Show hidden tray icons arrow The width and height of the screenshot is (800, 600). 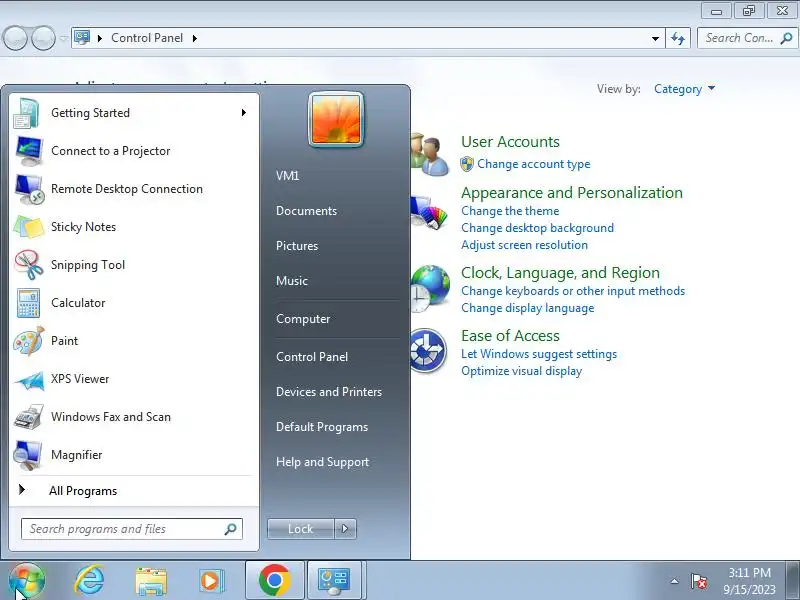[x=674, y=581]
